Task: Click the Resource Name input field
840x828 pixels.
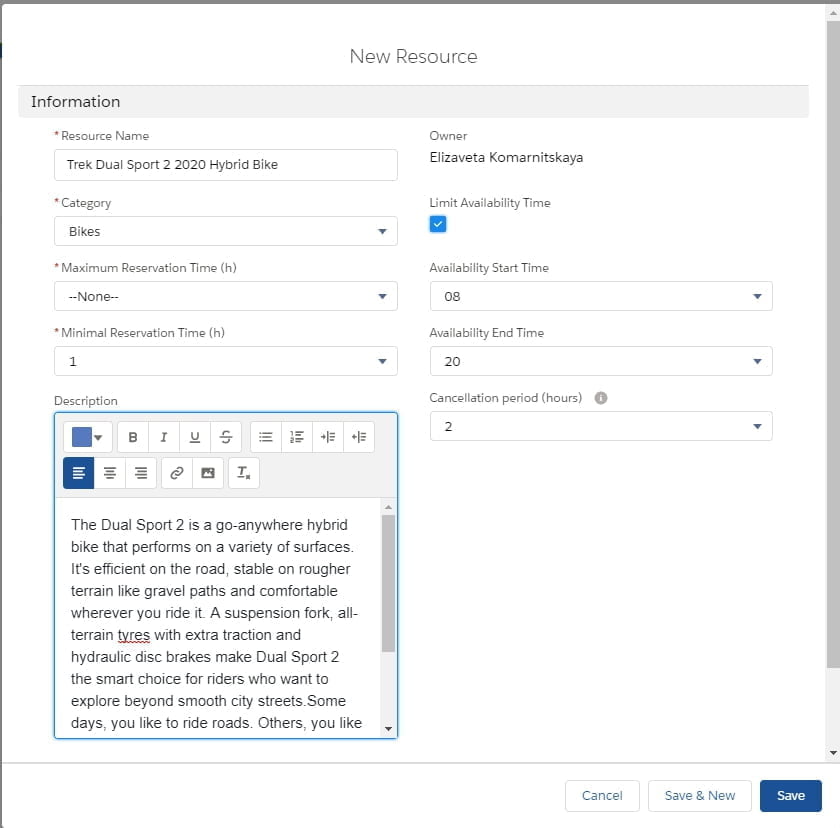Action: point(226,165)
